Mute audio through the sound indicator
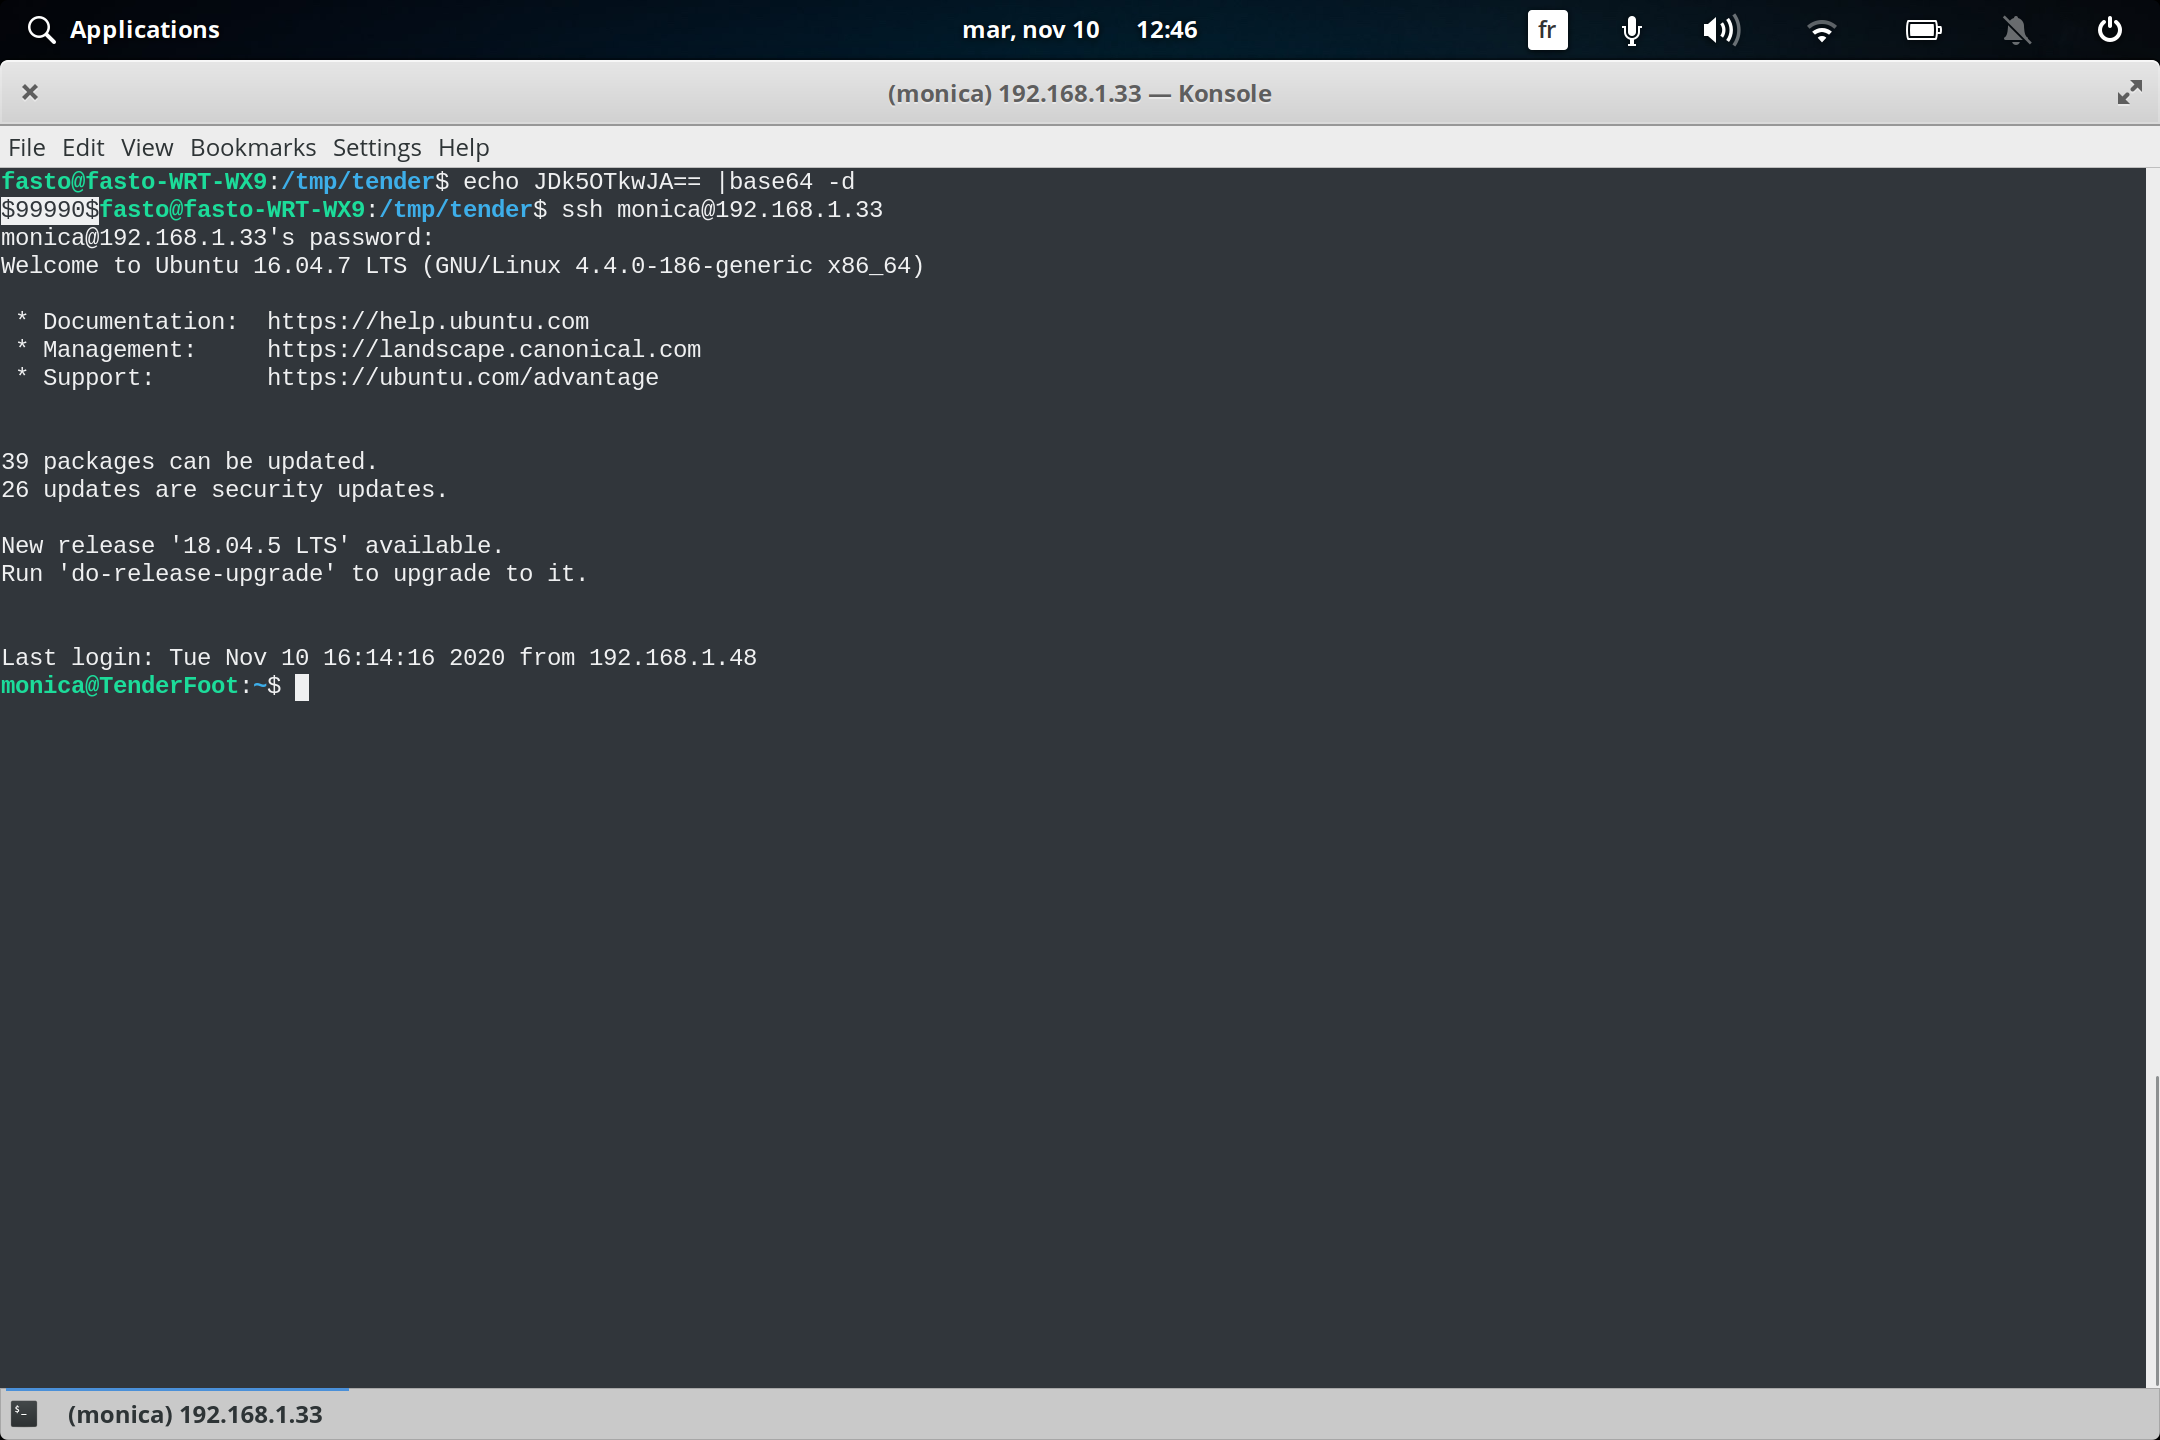This screenshot has width=2160, height=1440. [1722, 30]
